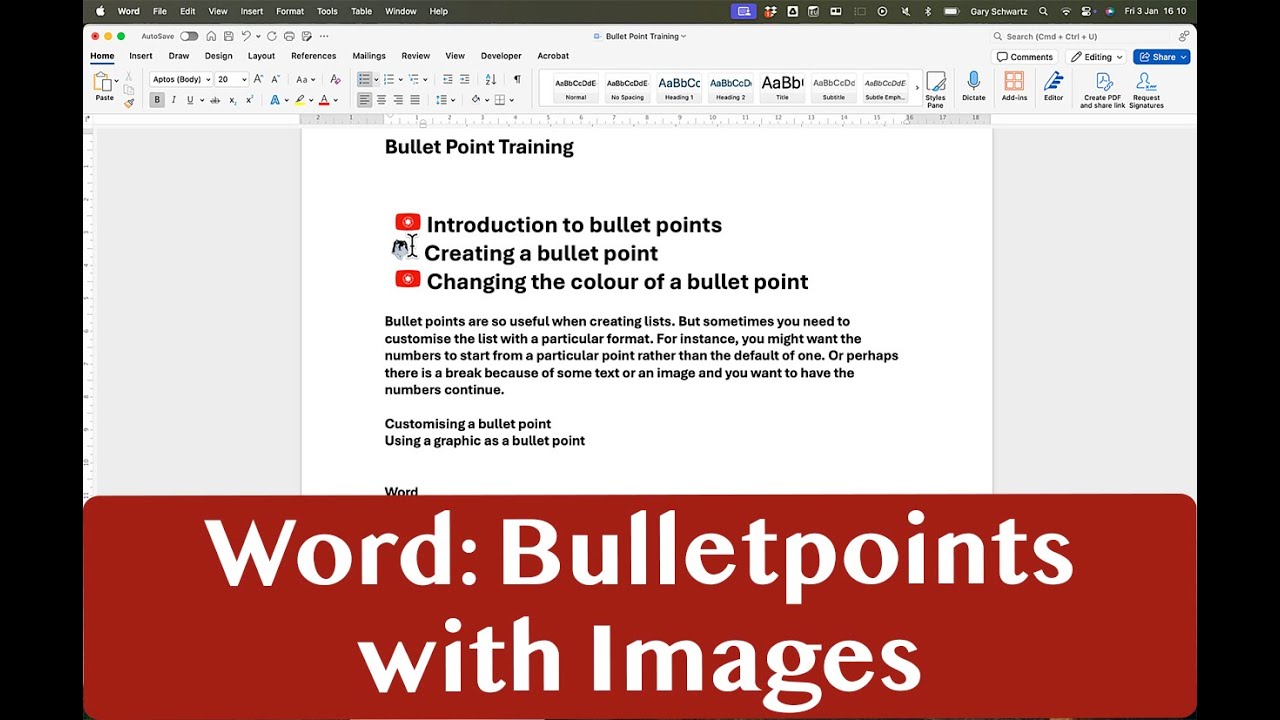Select the Subscript formatting icon
Viewport: 1280px width, 720px height.
(233, 100)
